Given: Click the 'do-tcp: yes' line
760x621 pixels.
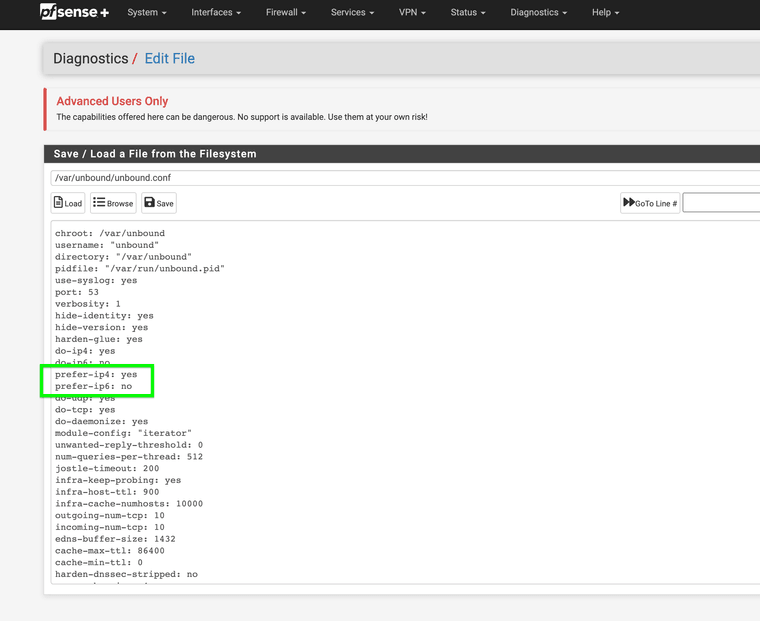Looking at the screenshot, I should point(85,410).
